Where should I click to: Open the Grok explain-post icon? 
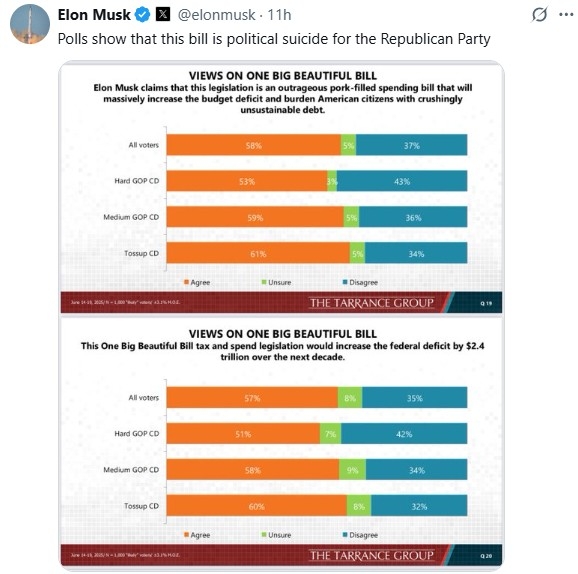[539, 15]
